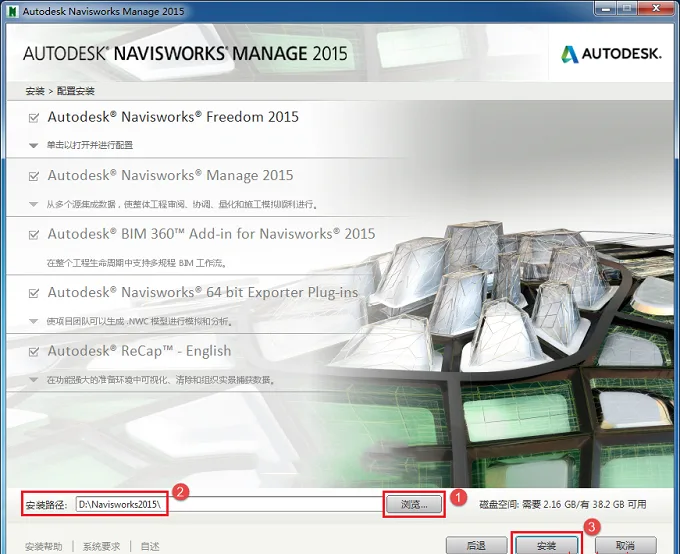Minimize the Navisworks installer window
Viewport: 680px width, 554px height.
pos(605,9)
